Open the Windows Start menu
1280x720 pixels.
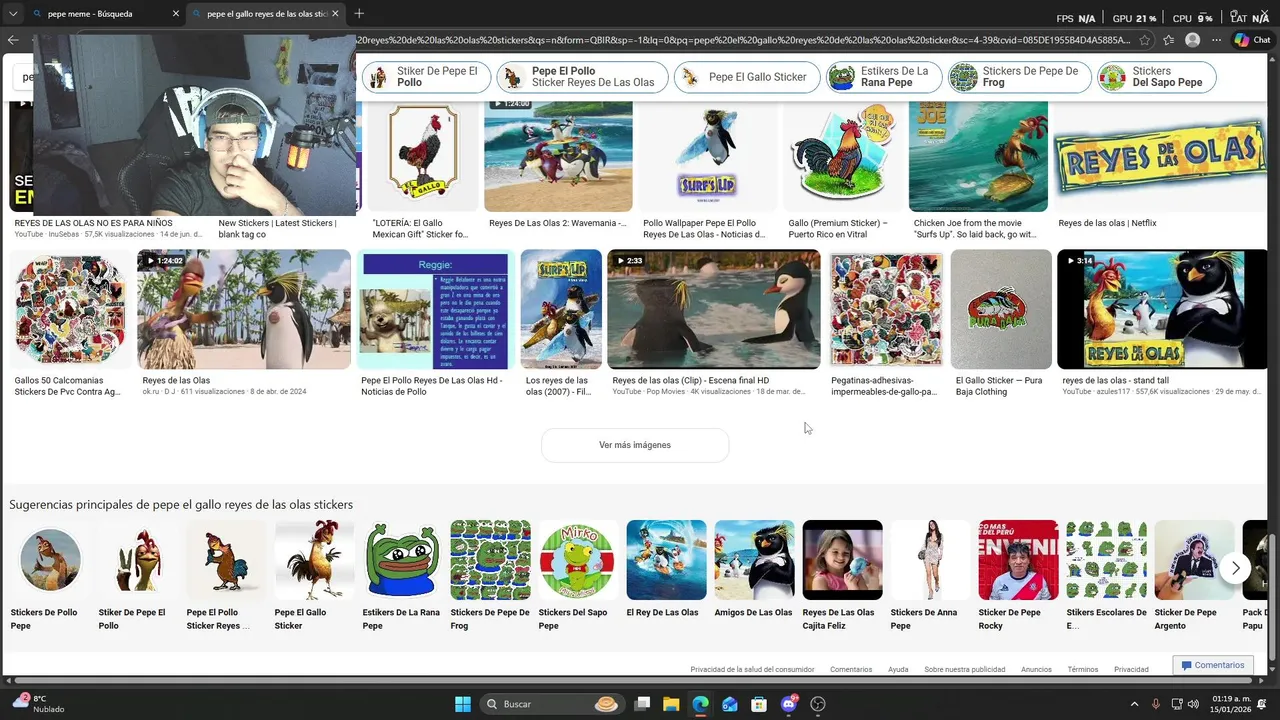point(463,704)
